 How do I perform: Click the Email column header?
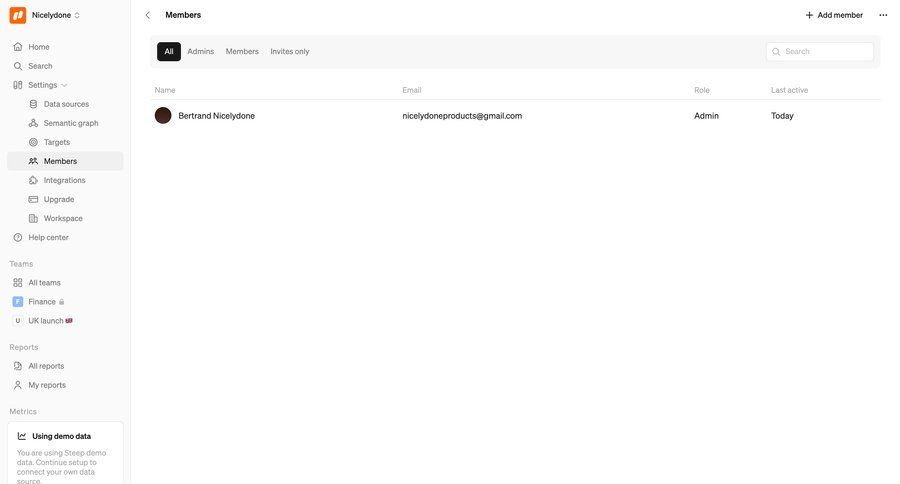[412, 90]
